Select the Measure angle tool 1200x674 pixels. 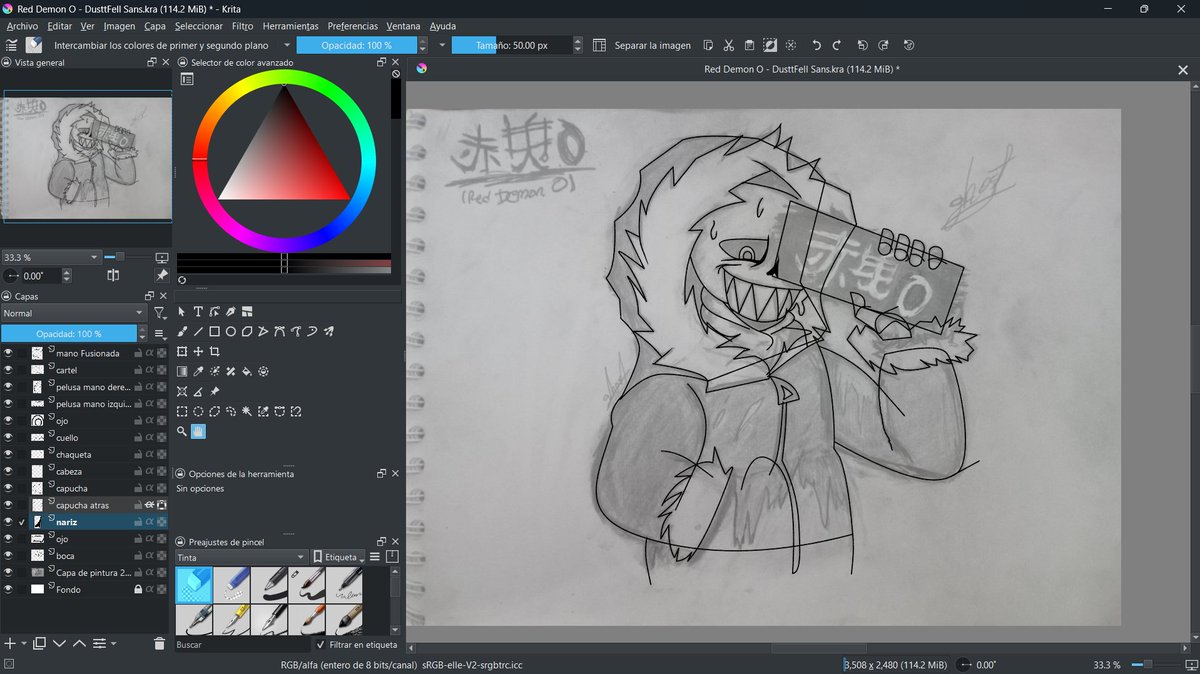pyautogui.click(x=198, y=391)
